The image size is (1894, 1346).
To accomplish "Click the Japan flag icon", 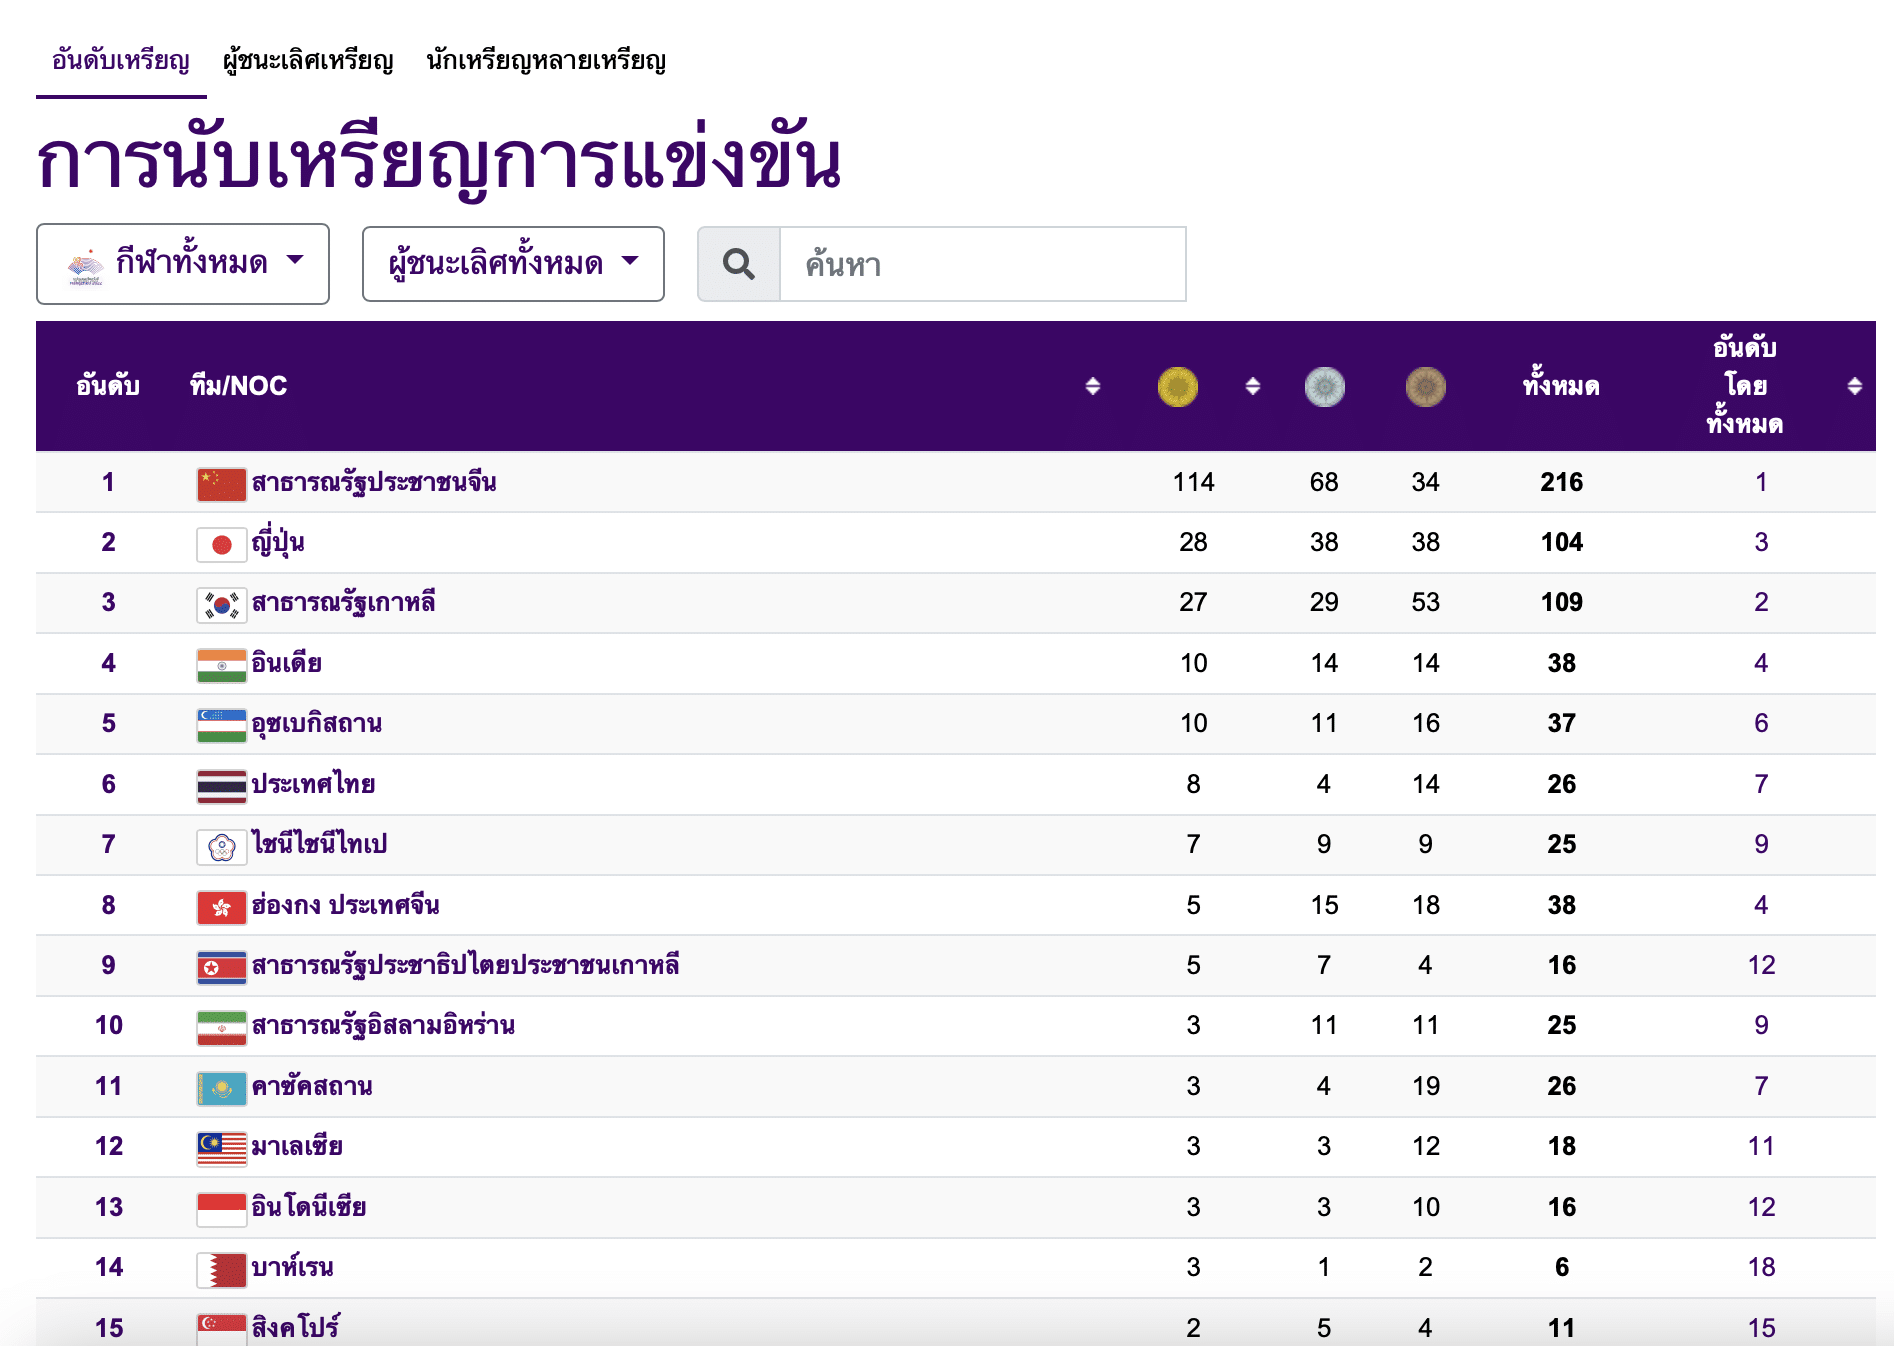I will click(x=221, y=542).
